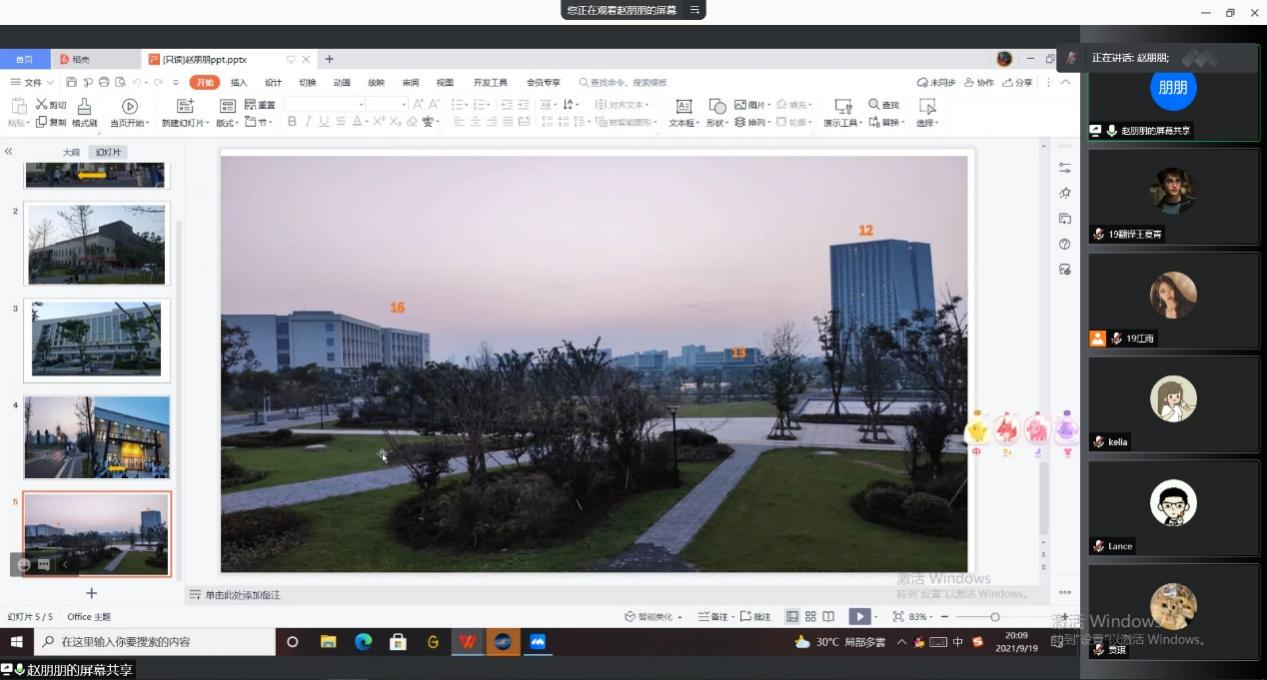Open the font name dropdown
1267x680 pixels.
coord(360,105)
